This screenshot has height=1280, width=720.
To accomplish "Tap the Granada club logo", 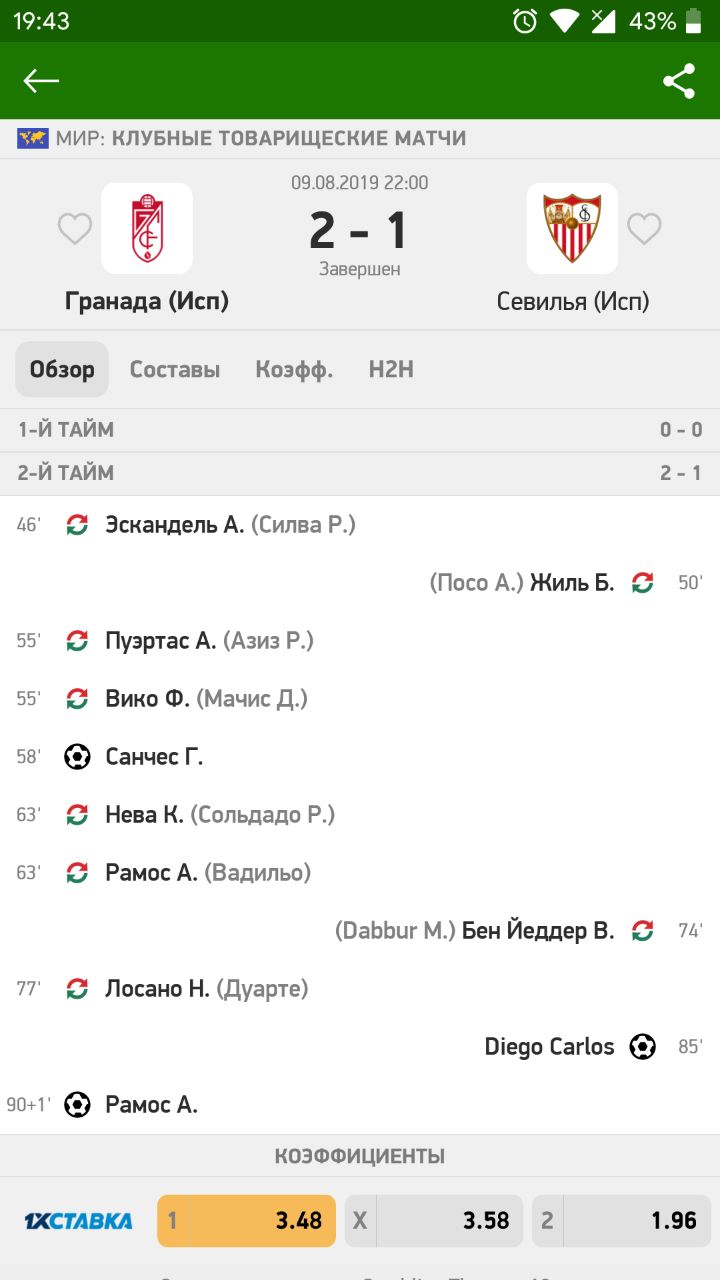I will 147,228.
